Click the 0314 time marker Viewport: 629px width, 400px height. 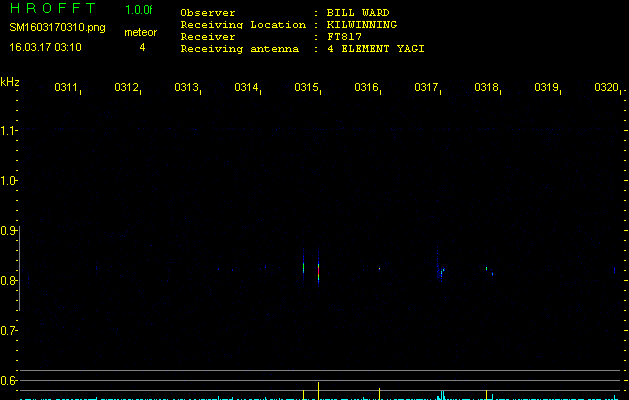tap(246, 87)
